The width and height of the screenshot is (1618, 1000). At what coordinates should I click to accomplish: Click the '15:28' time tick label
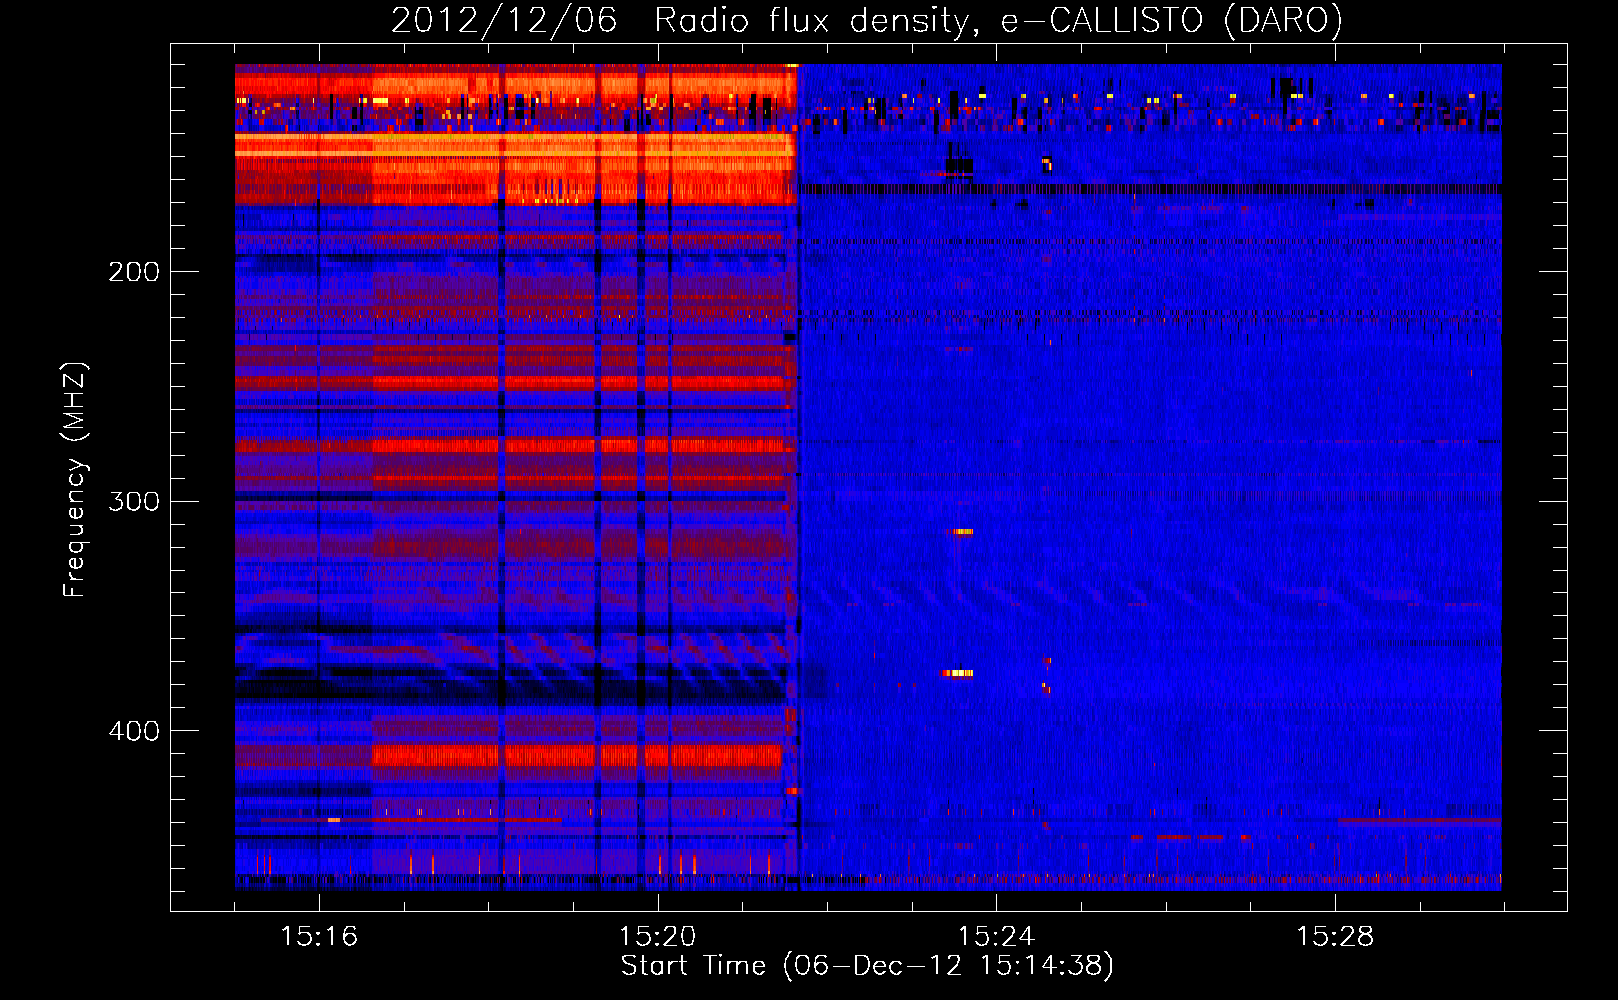[1335, 936]
